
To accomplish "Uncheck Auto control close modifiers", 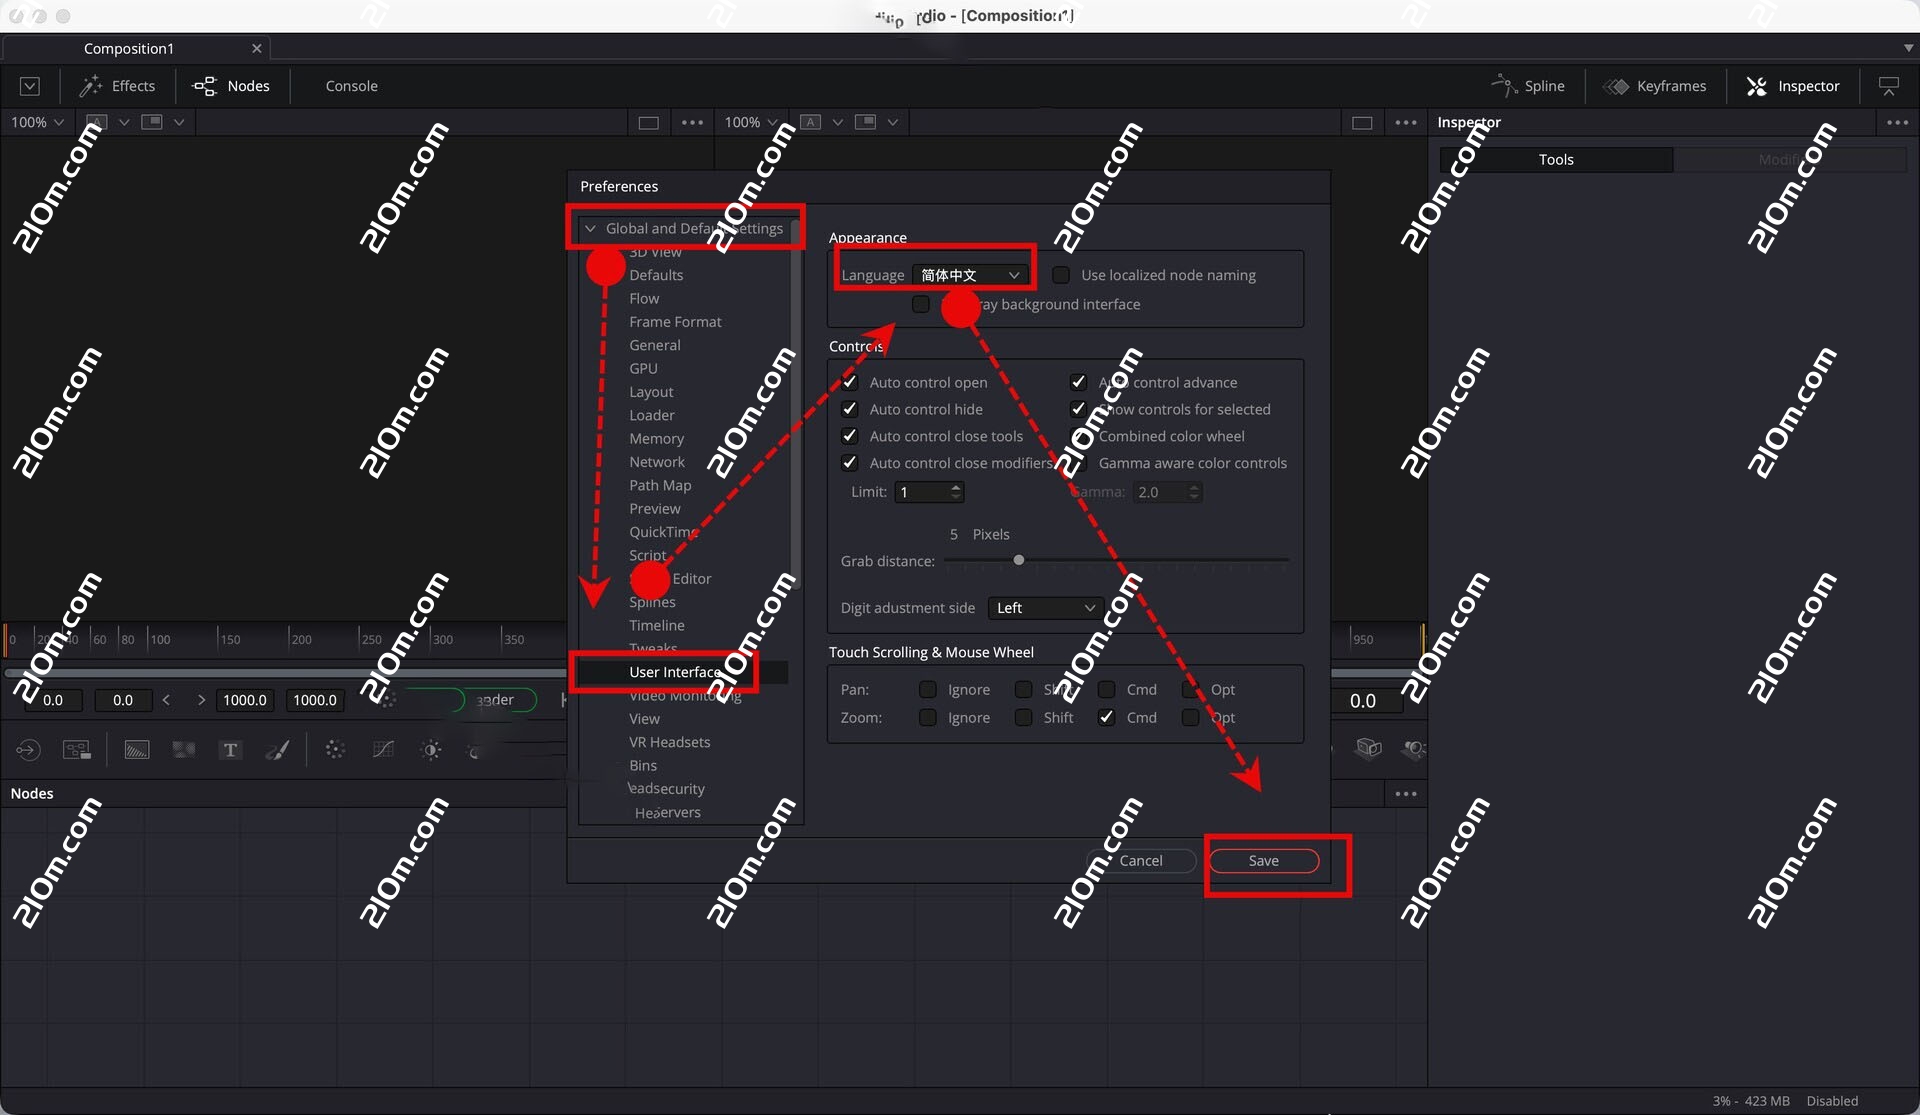I will point(850,463).
